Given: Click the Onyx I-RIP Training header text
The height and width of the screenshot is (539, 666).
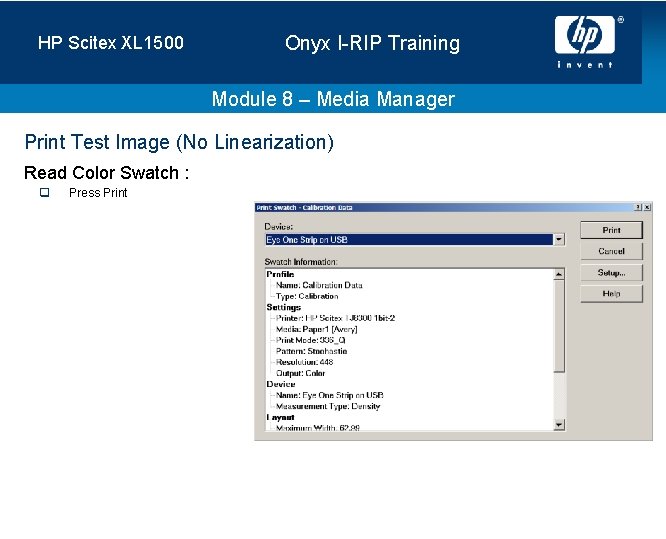Looking at the screenshot, I should 373,43.
